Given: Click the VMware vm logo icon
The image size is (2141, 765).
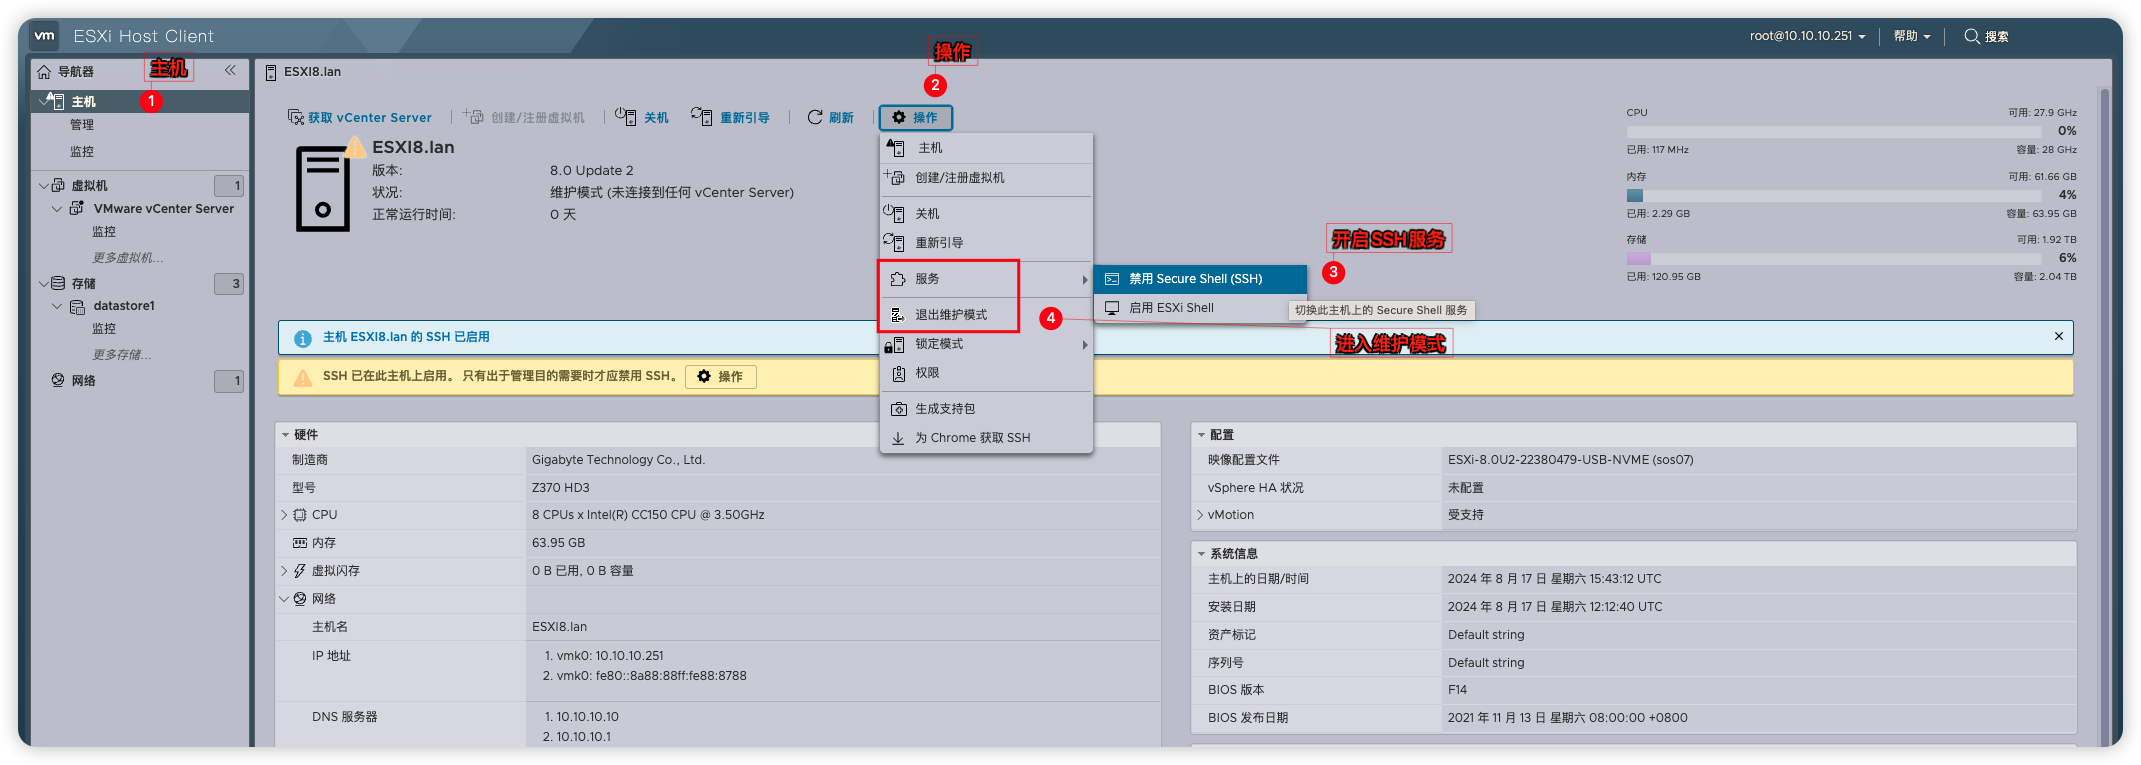Looking at the screenshot, I should click(44, 36).
